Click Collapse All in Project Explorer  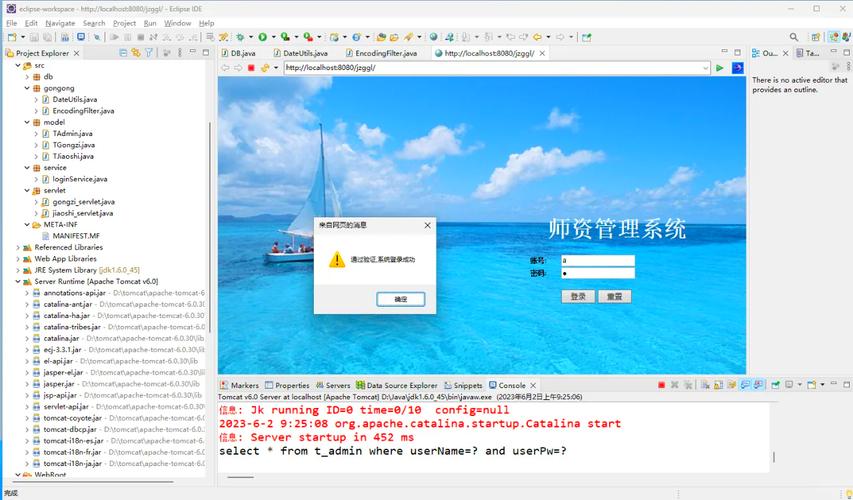[123, 53]
